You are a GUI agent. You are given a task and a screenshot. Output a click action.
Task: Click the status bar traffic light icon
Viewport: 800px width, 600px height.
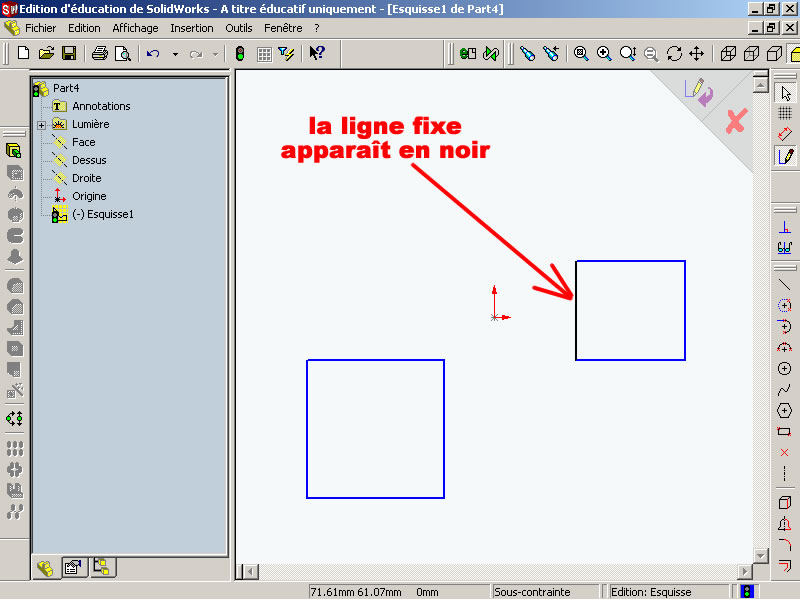pyautogui.click(x=747, y=592)
